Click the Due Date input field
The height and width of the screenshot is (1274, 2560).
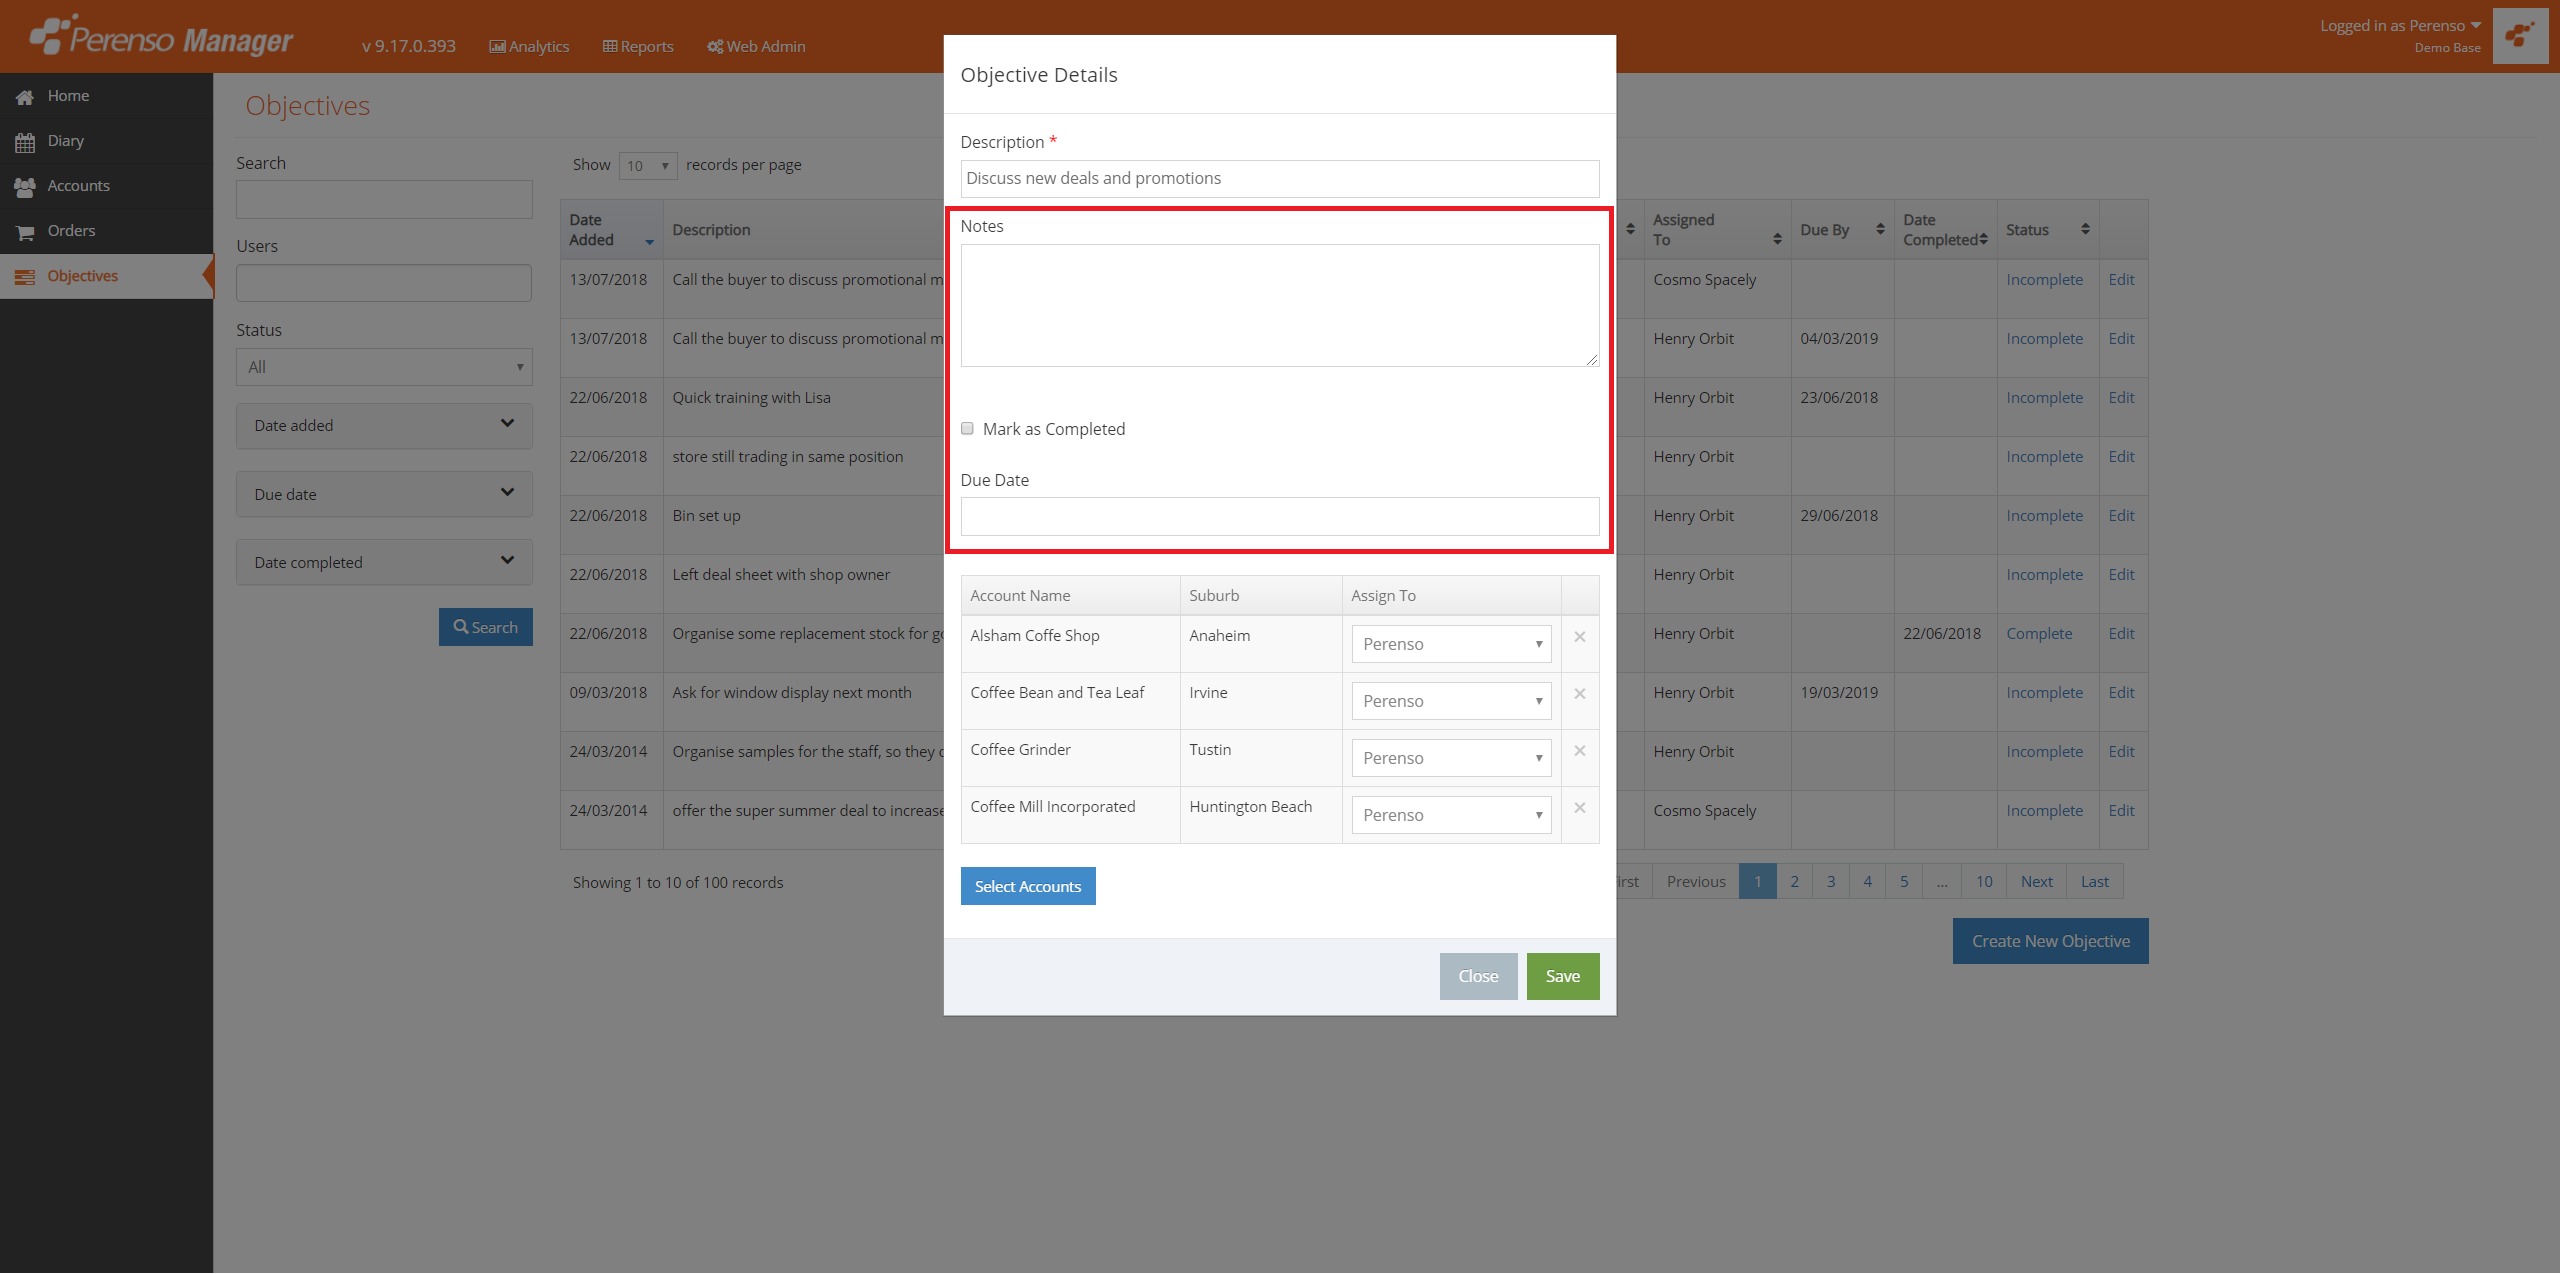pos(1279,516)
